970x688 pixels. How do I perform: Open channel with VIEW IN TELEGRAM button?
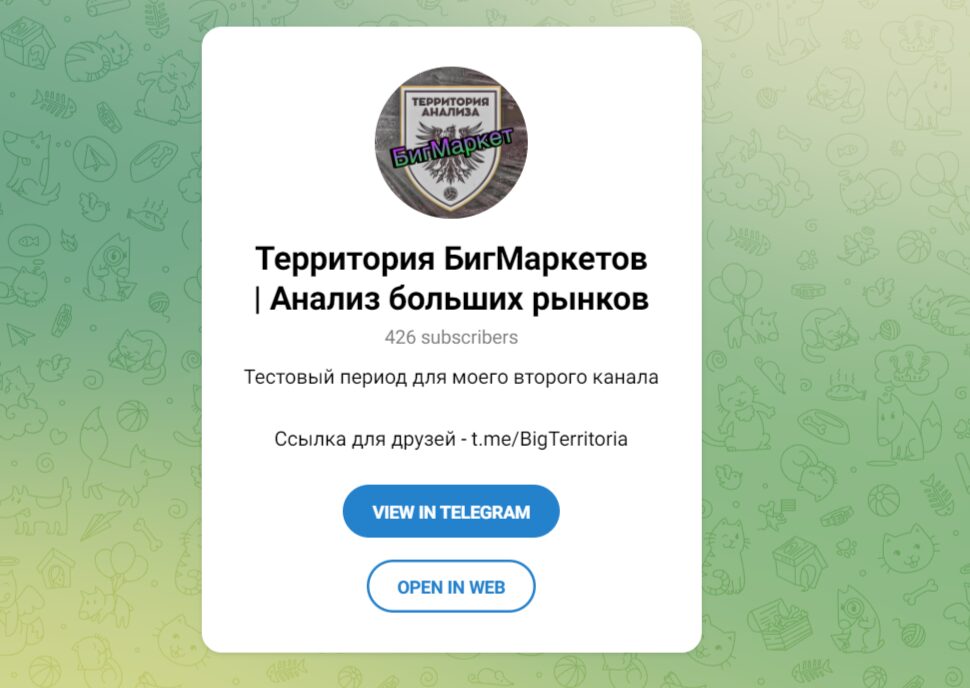coord(451,512)
